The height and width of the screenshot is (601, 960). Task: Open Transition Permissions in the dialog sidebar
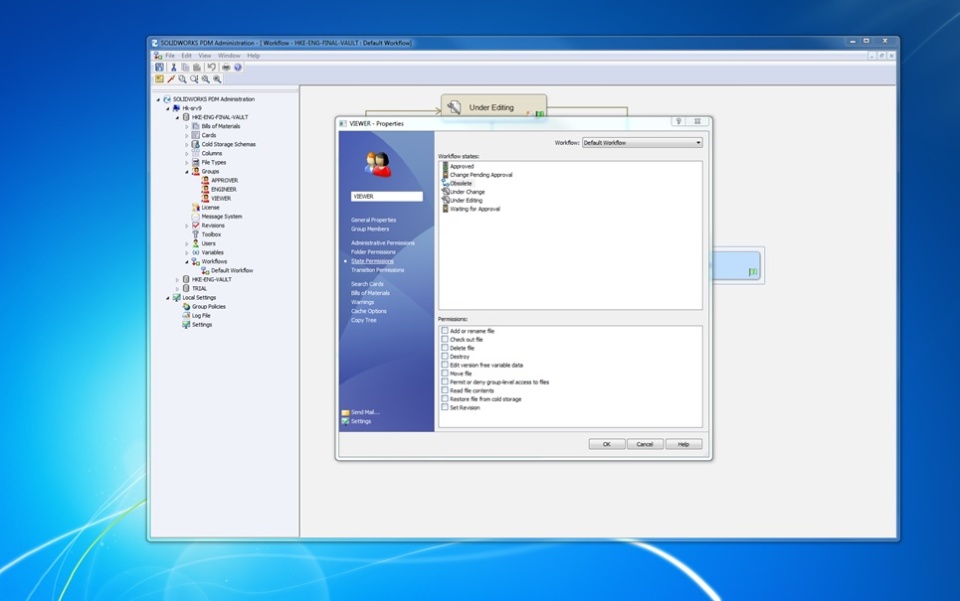click(x=377, y=270)
